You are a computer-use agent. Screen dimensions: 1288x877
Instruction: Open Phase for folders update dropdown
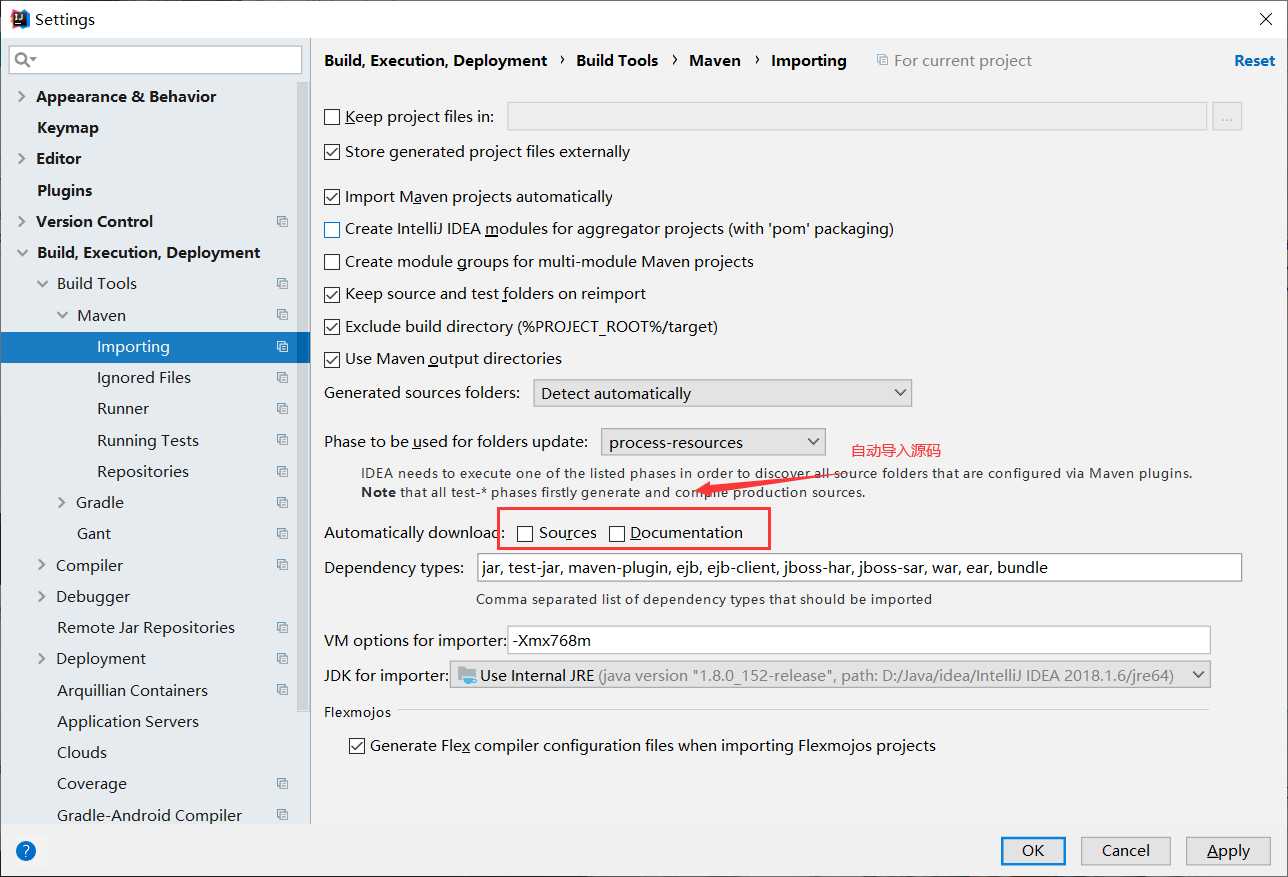713,442
